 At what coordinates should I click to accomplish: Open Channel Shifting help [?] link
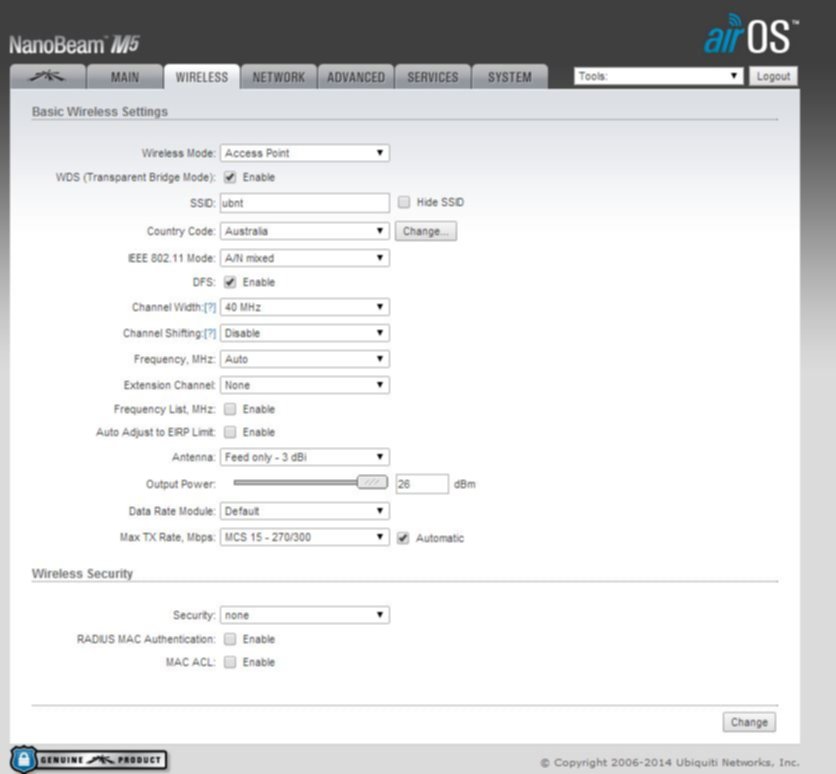pos(210,334)
